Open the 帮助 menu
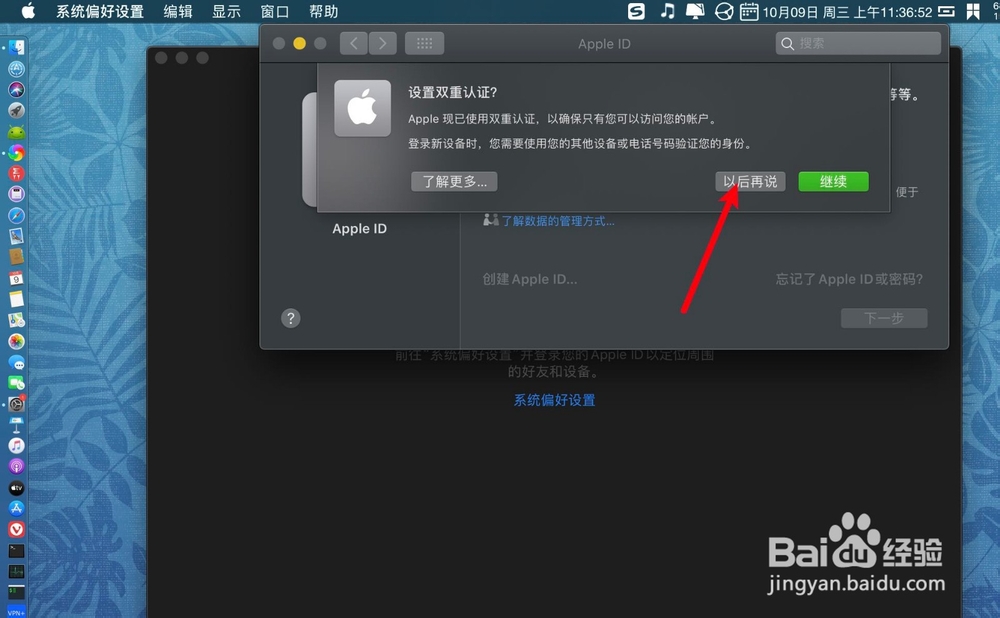Image resolution: width=1000 pixels, height=618 pixels. [x=322, y=11]
